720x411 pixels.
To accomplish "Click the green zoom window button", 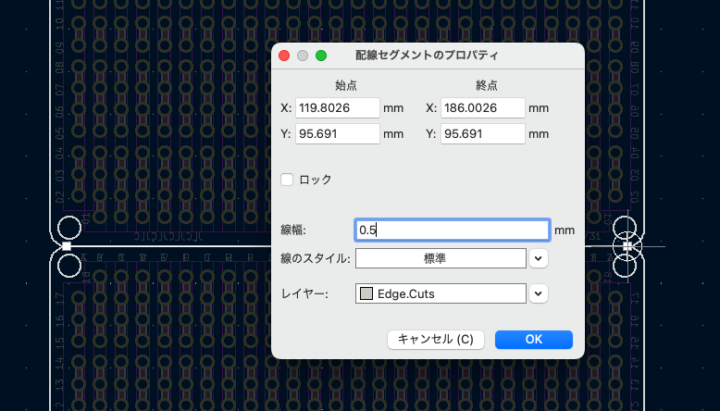I will 321,56.
